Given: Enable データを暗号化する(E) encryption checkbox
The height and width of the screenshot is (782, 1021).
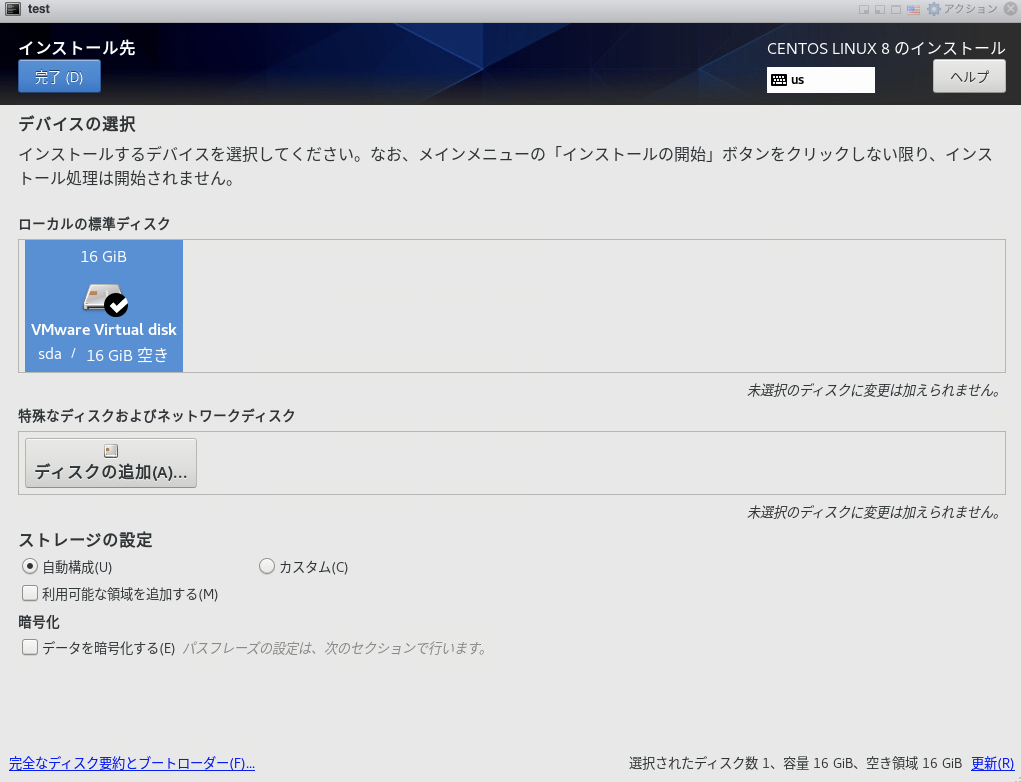Looking at the screenshot, I should 30,647.
